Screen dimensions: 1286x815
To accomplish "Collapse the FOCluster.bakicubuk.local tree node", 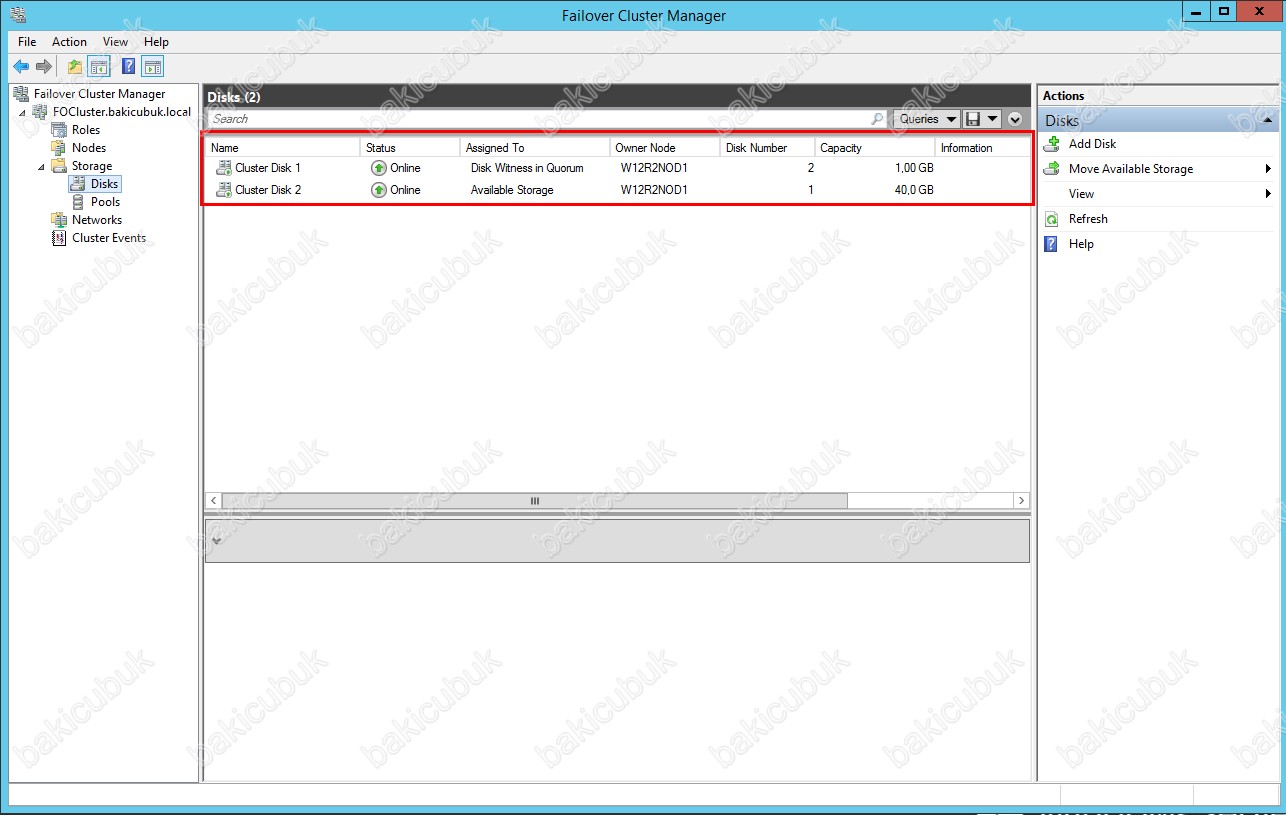I will click(23, 113).
